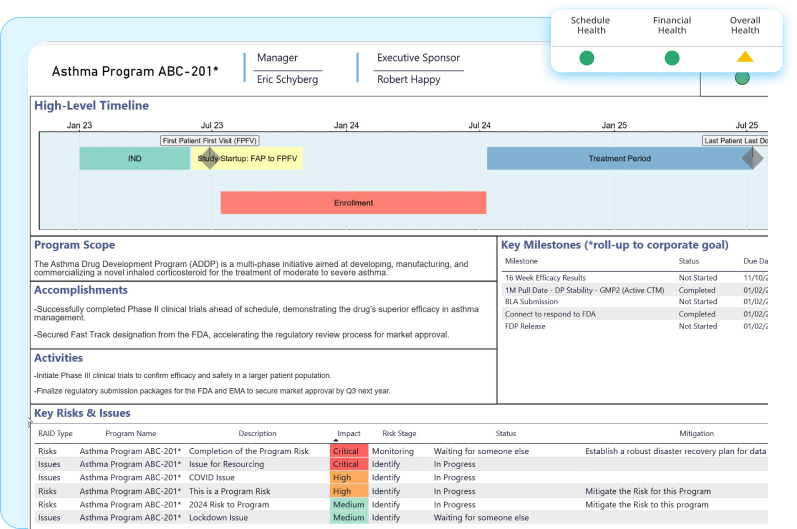Select the IND timeline bar

134,158
